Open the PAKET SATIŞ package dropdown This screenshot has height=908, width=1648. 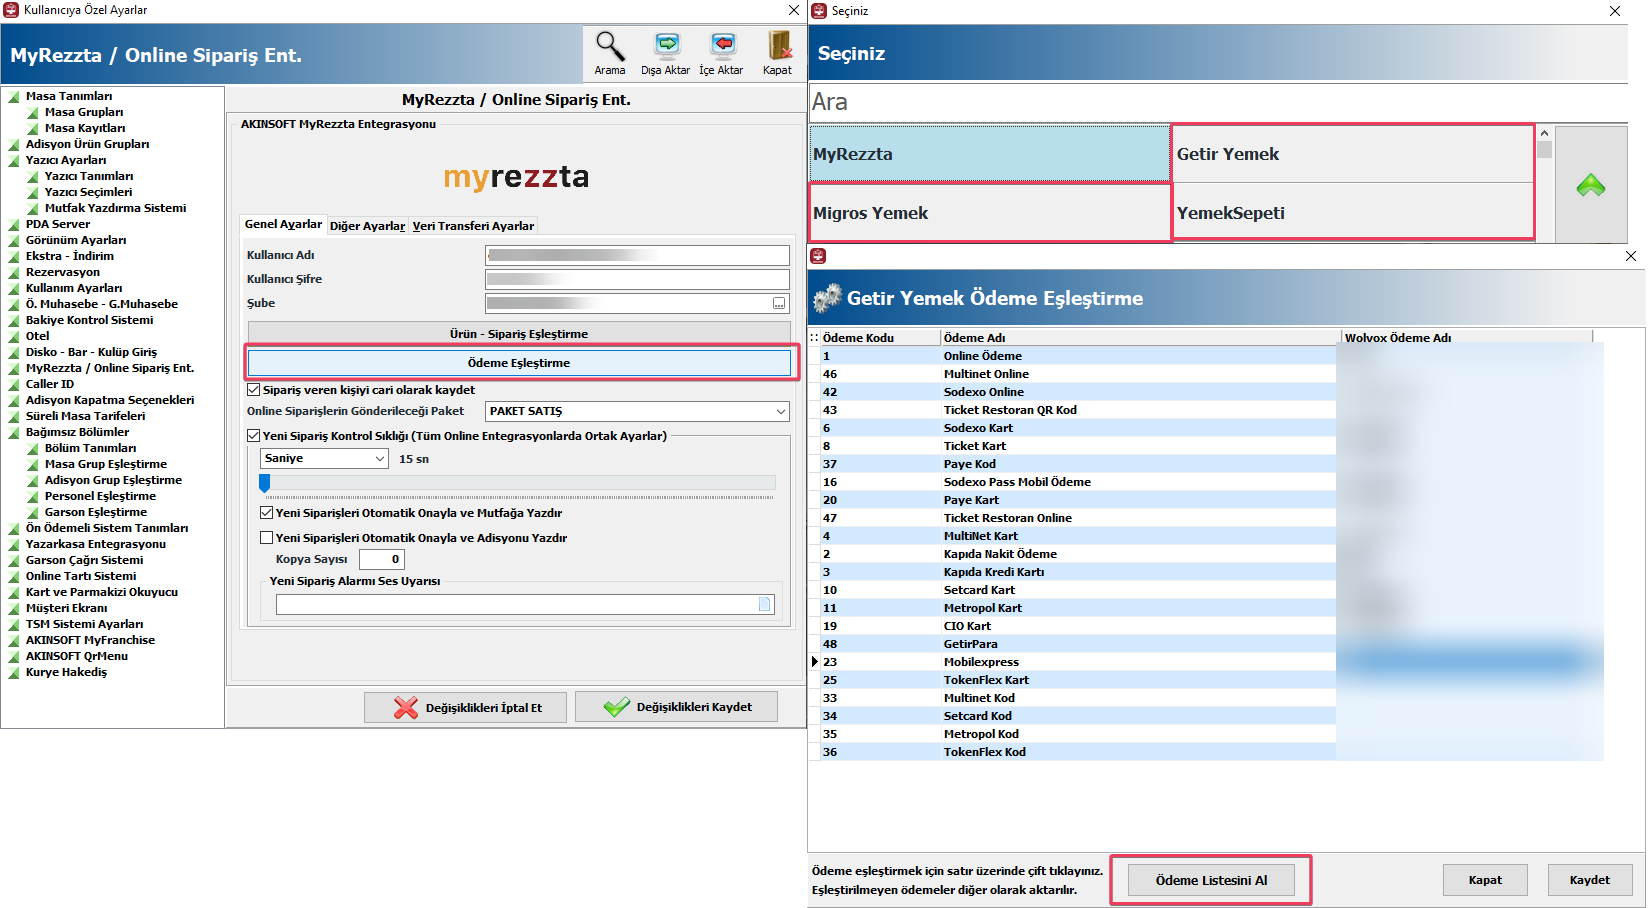pos(637,411)
